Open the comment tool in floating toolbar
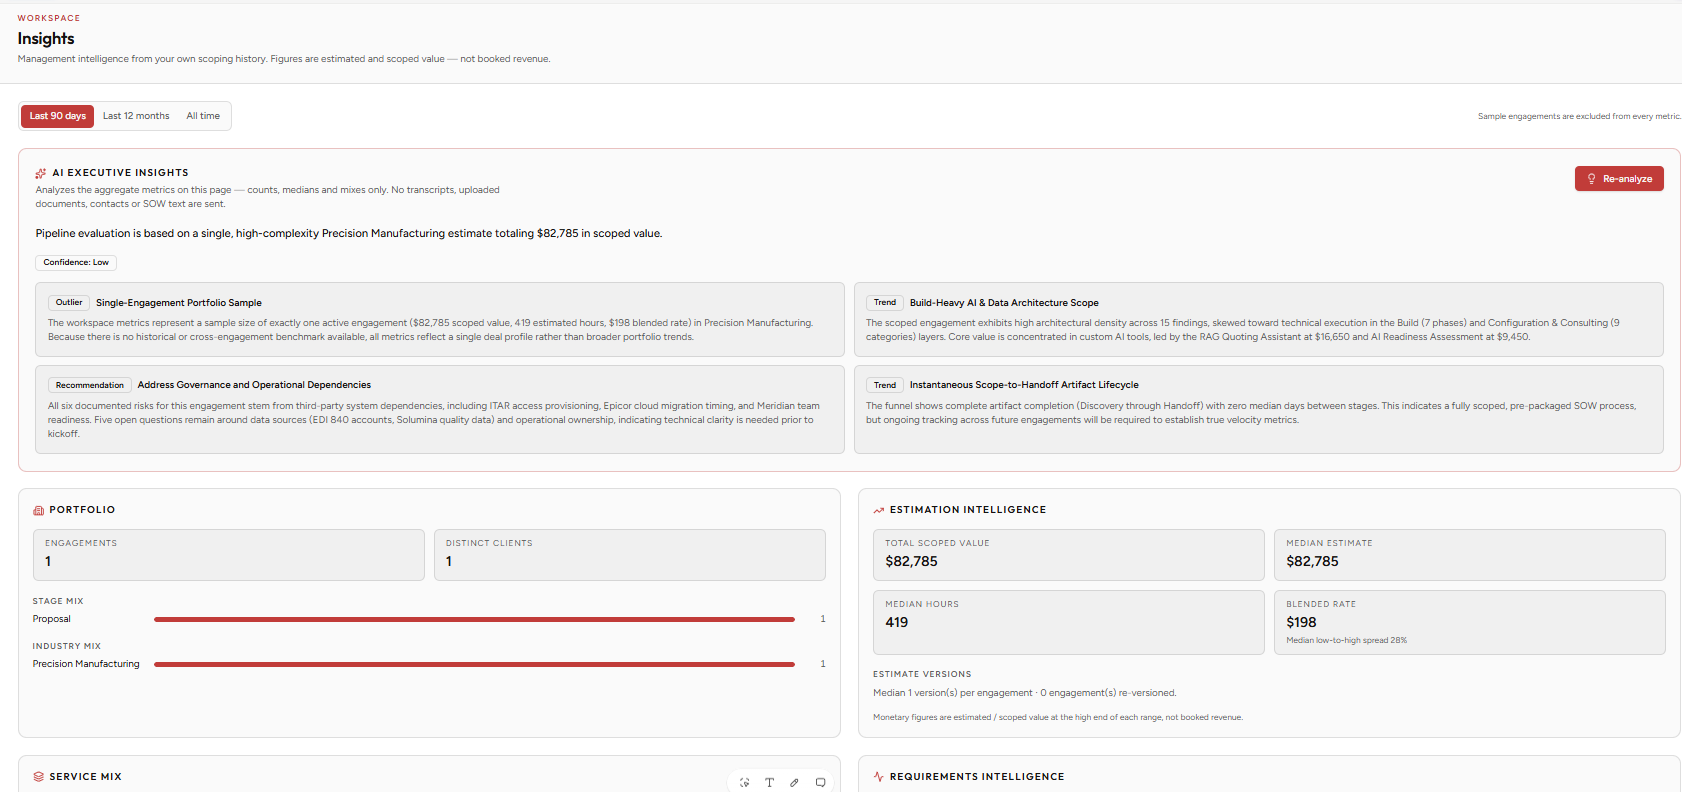The height and width of the screenshot is (792, 1682). [820, 783]
